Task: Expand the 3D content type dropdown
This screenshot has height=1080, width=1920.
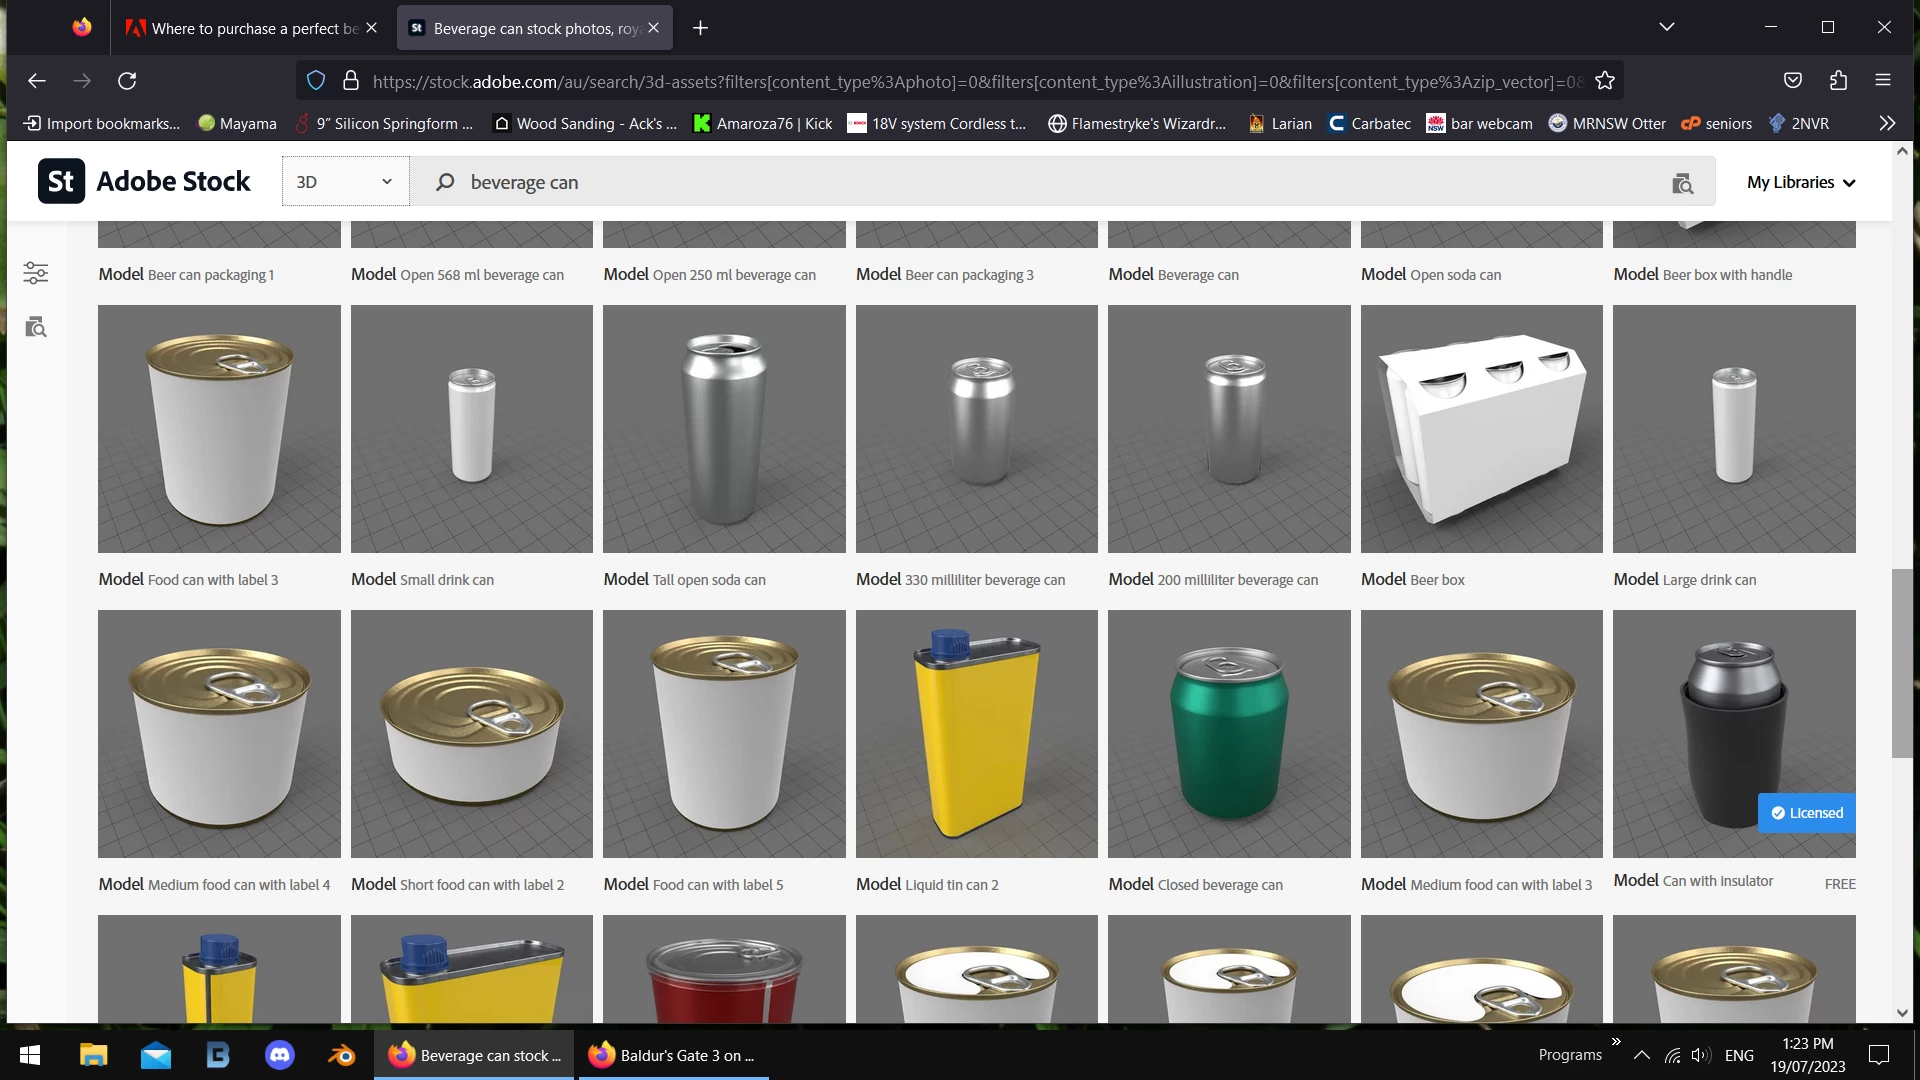Action: pos(345,182)
